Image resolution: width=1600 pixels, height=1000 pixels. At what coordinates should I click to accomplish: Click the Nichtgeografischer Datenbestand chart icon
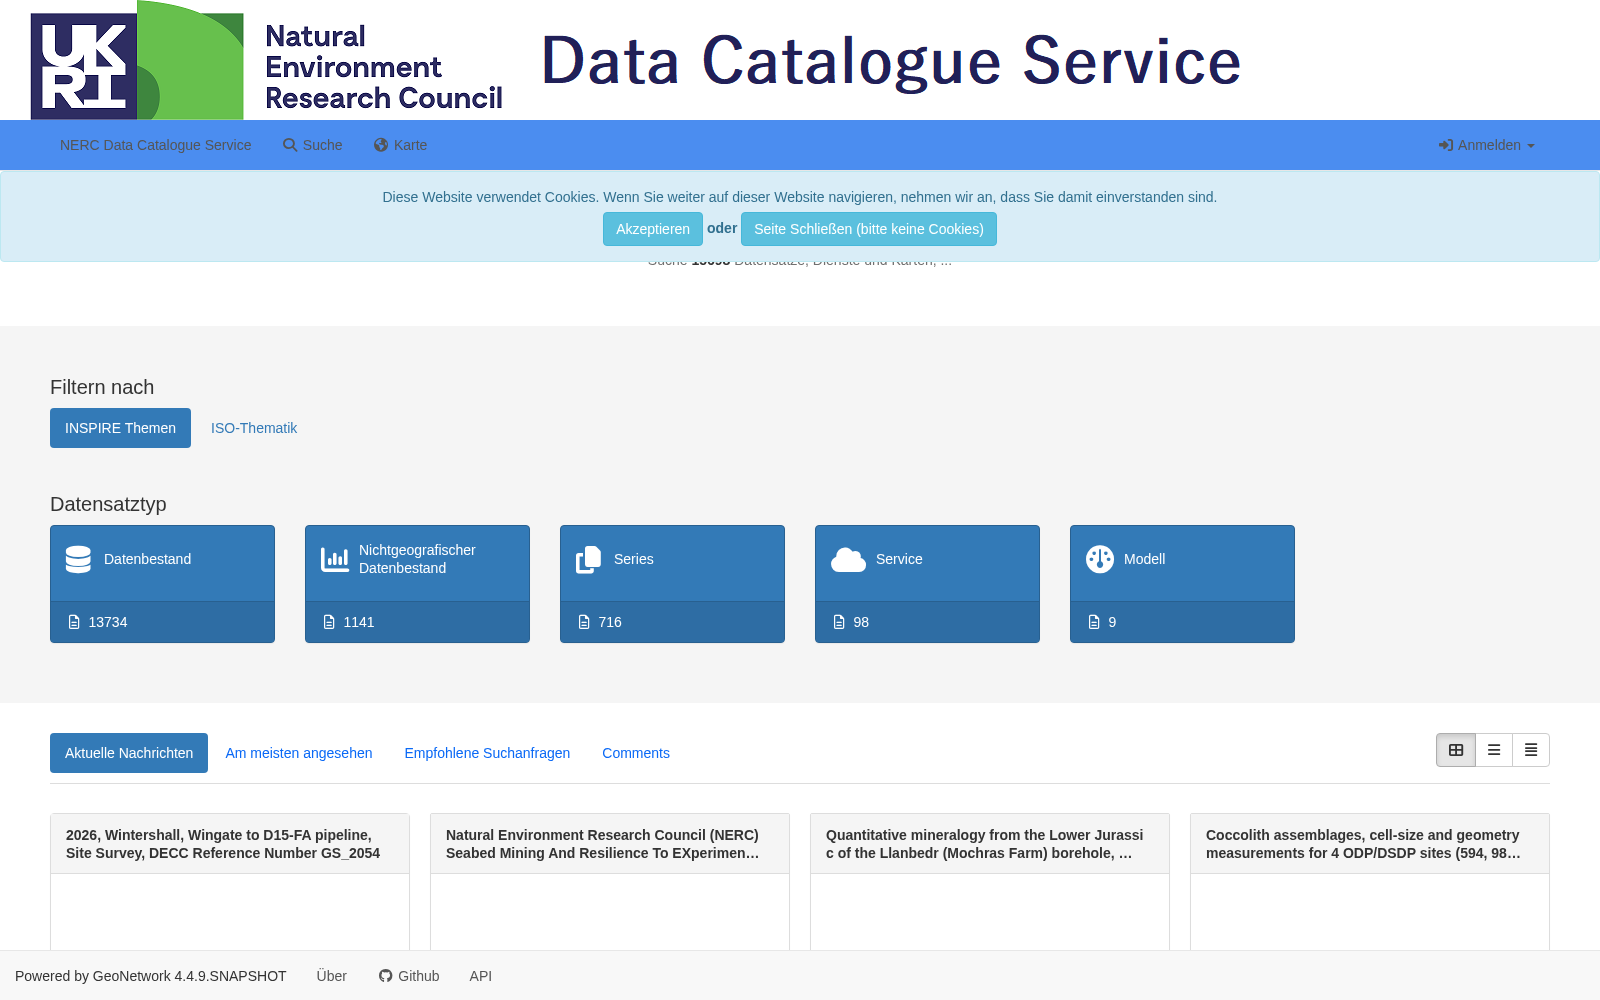[x=334, y=559]
